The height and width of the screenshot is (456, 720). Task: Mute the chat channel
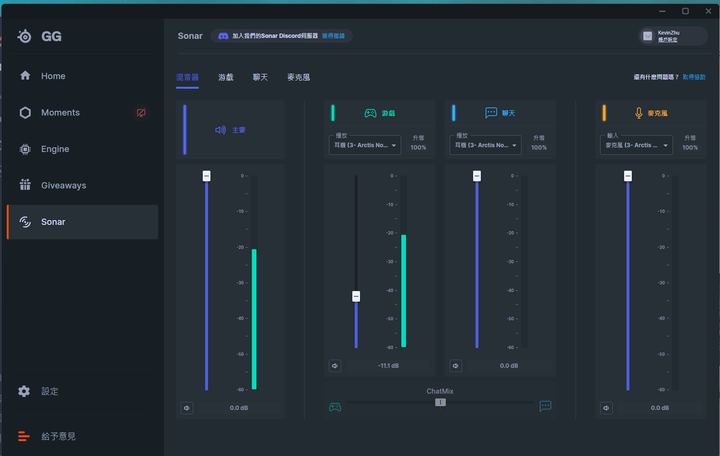pyautogui.click(x=456, y=366)
